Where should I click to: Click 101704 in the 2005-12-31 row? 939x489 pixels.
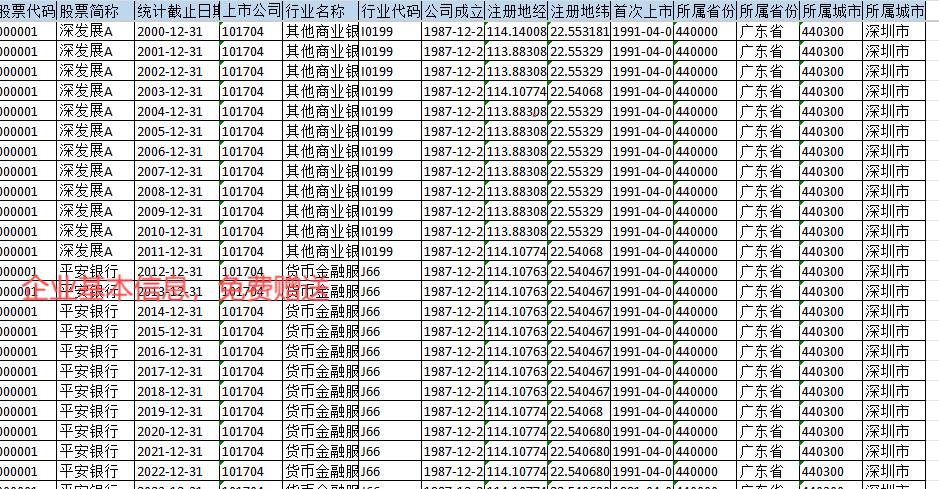pos(251,132)
